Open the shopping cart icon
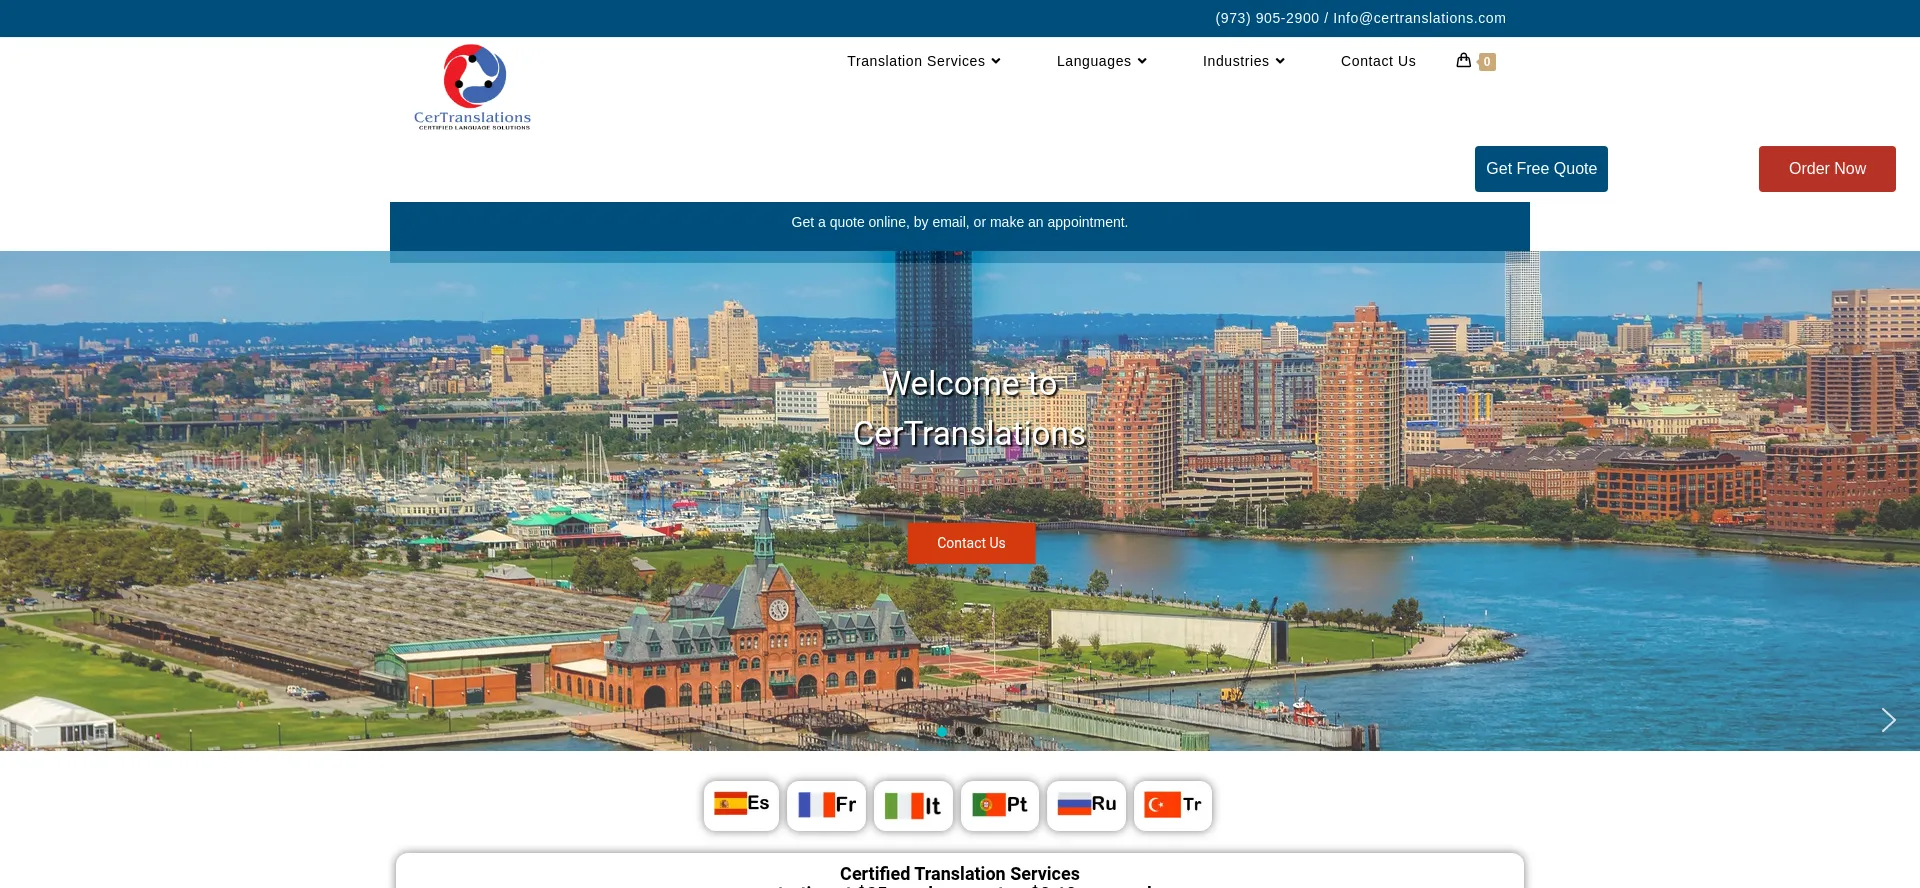The width and height of the screenshot is (1920, 888). click(x=1463, y=60)
